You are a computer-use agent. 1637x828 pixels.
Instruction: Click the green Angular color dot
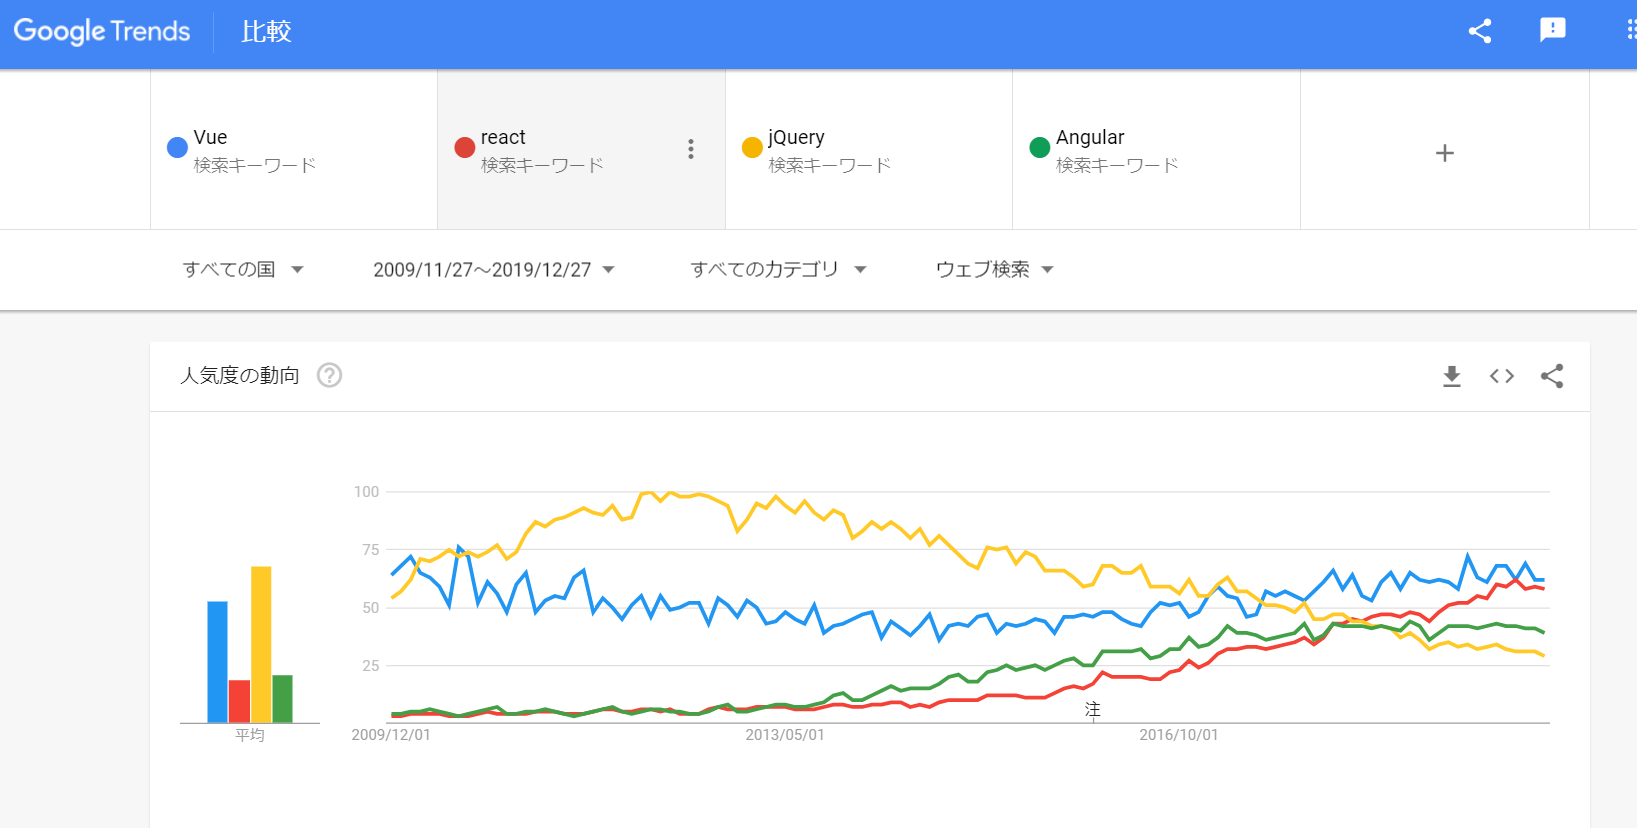(x=1040, y=148)
